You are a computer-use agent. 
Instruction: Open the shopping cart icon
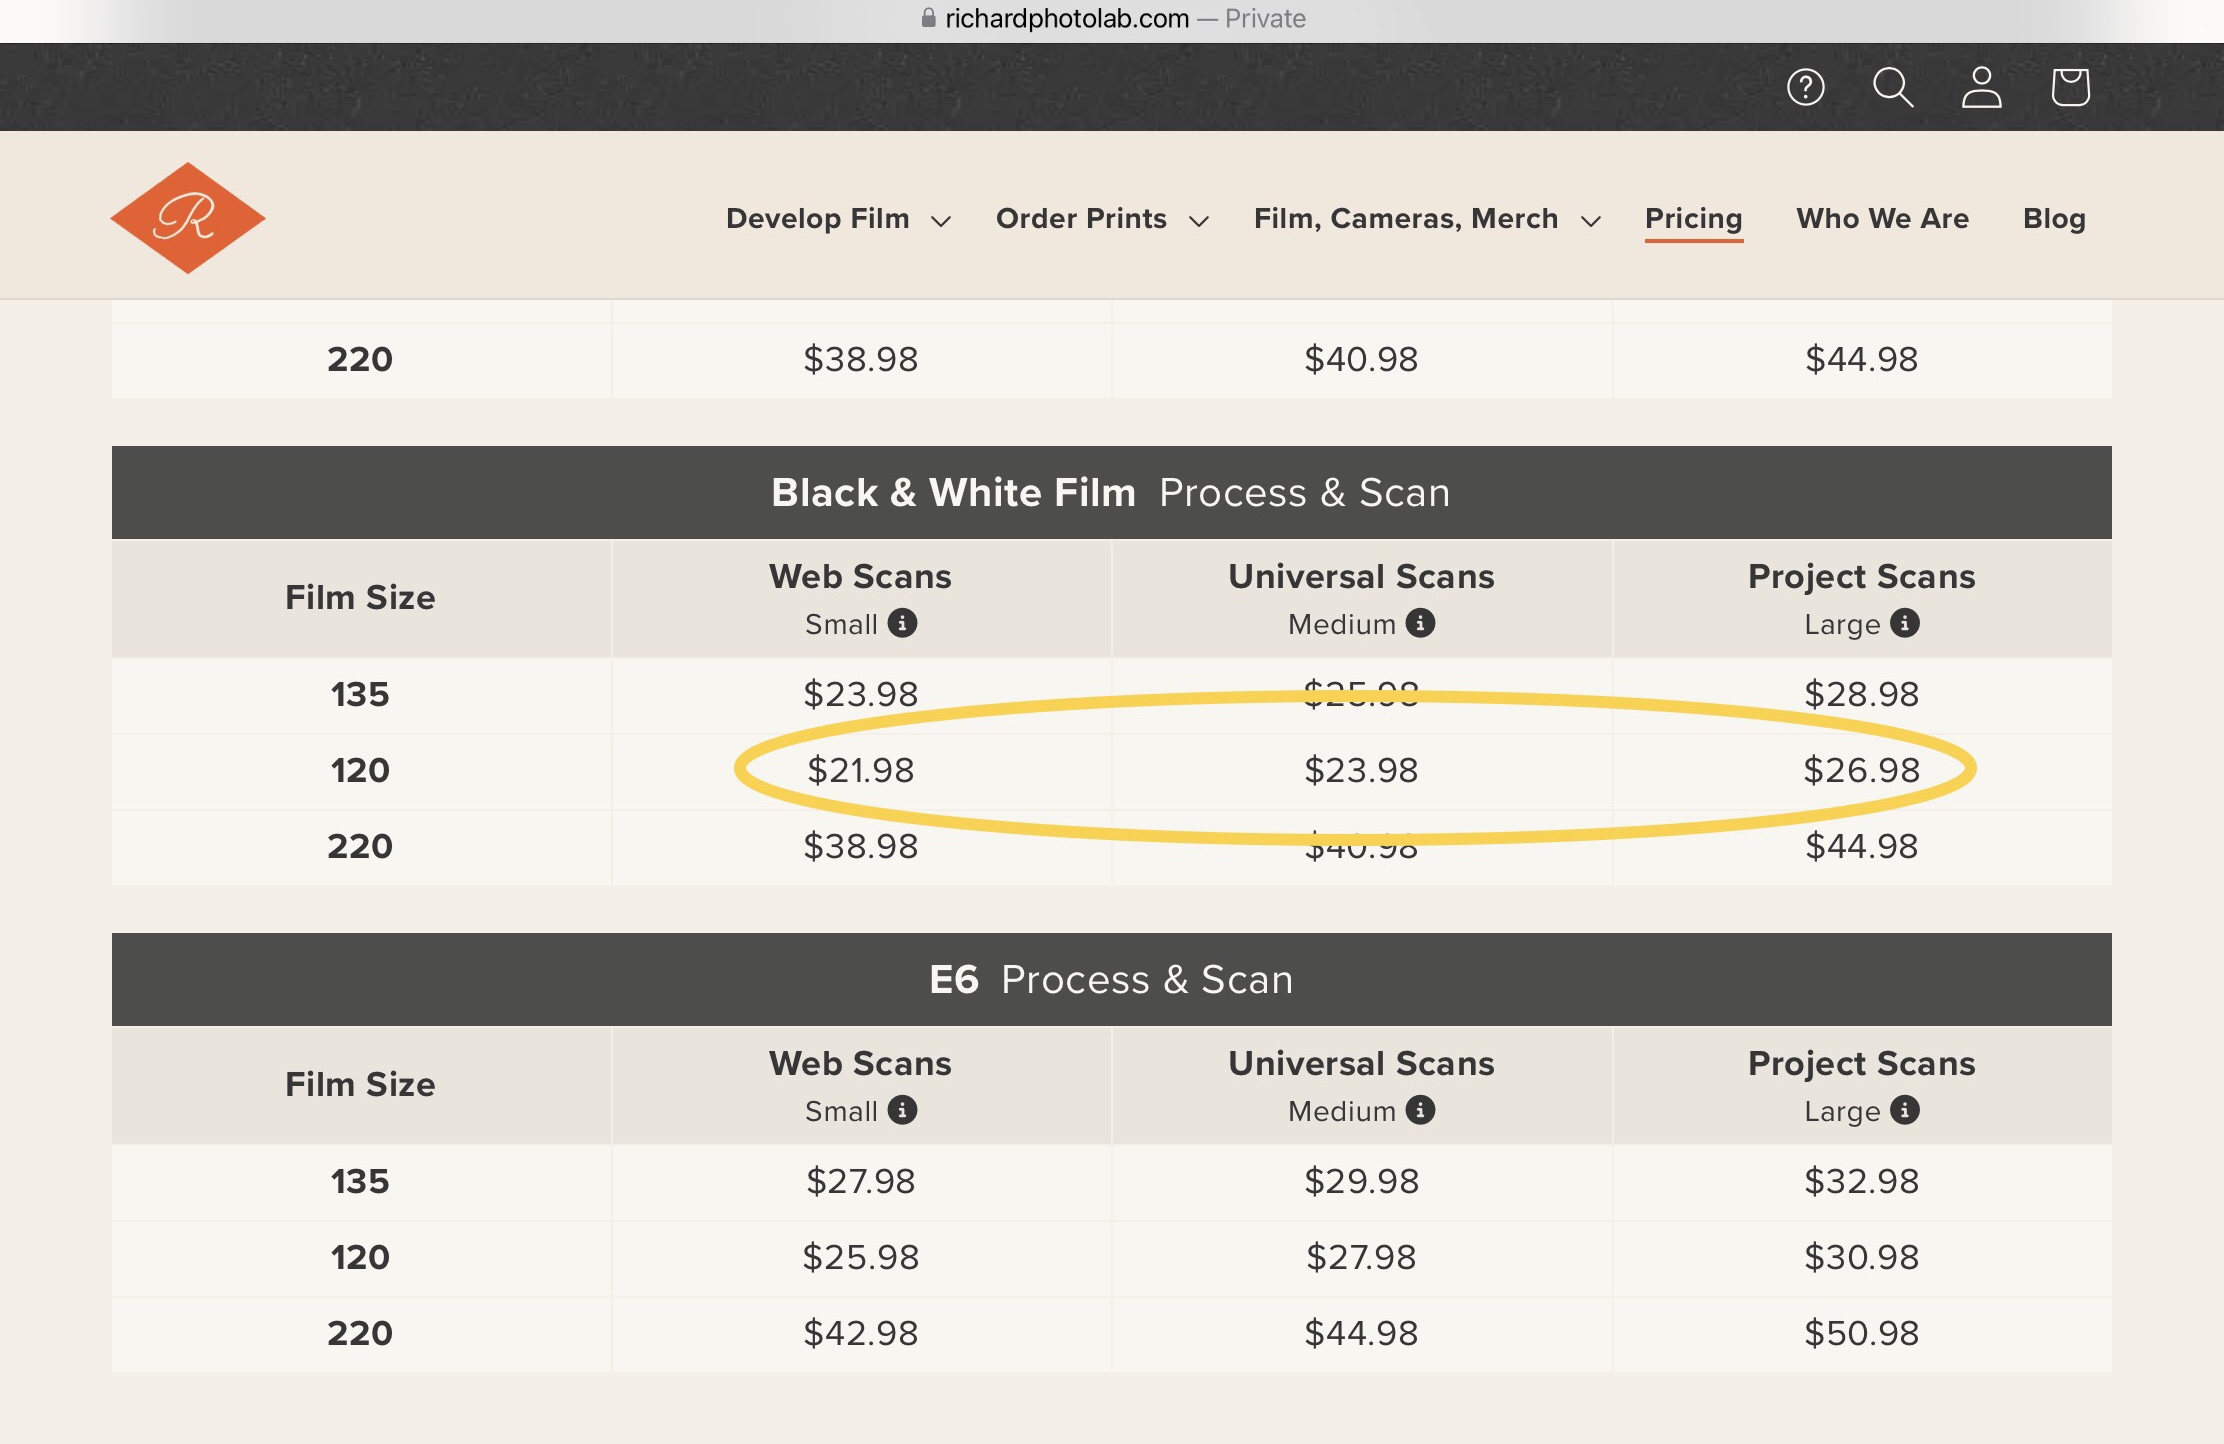pyautogui.click(x=2070, y=87)
